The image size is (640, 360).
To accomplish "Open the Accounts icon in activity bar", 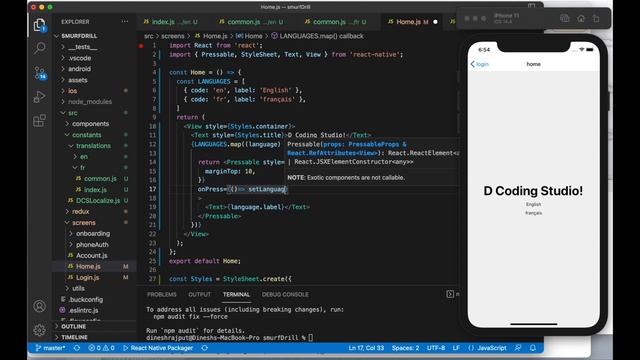I will pos(40,306).
